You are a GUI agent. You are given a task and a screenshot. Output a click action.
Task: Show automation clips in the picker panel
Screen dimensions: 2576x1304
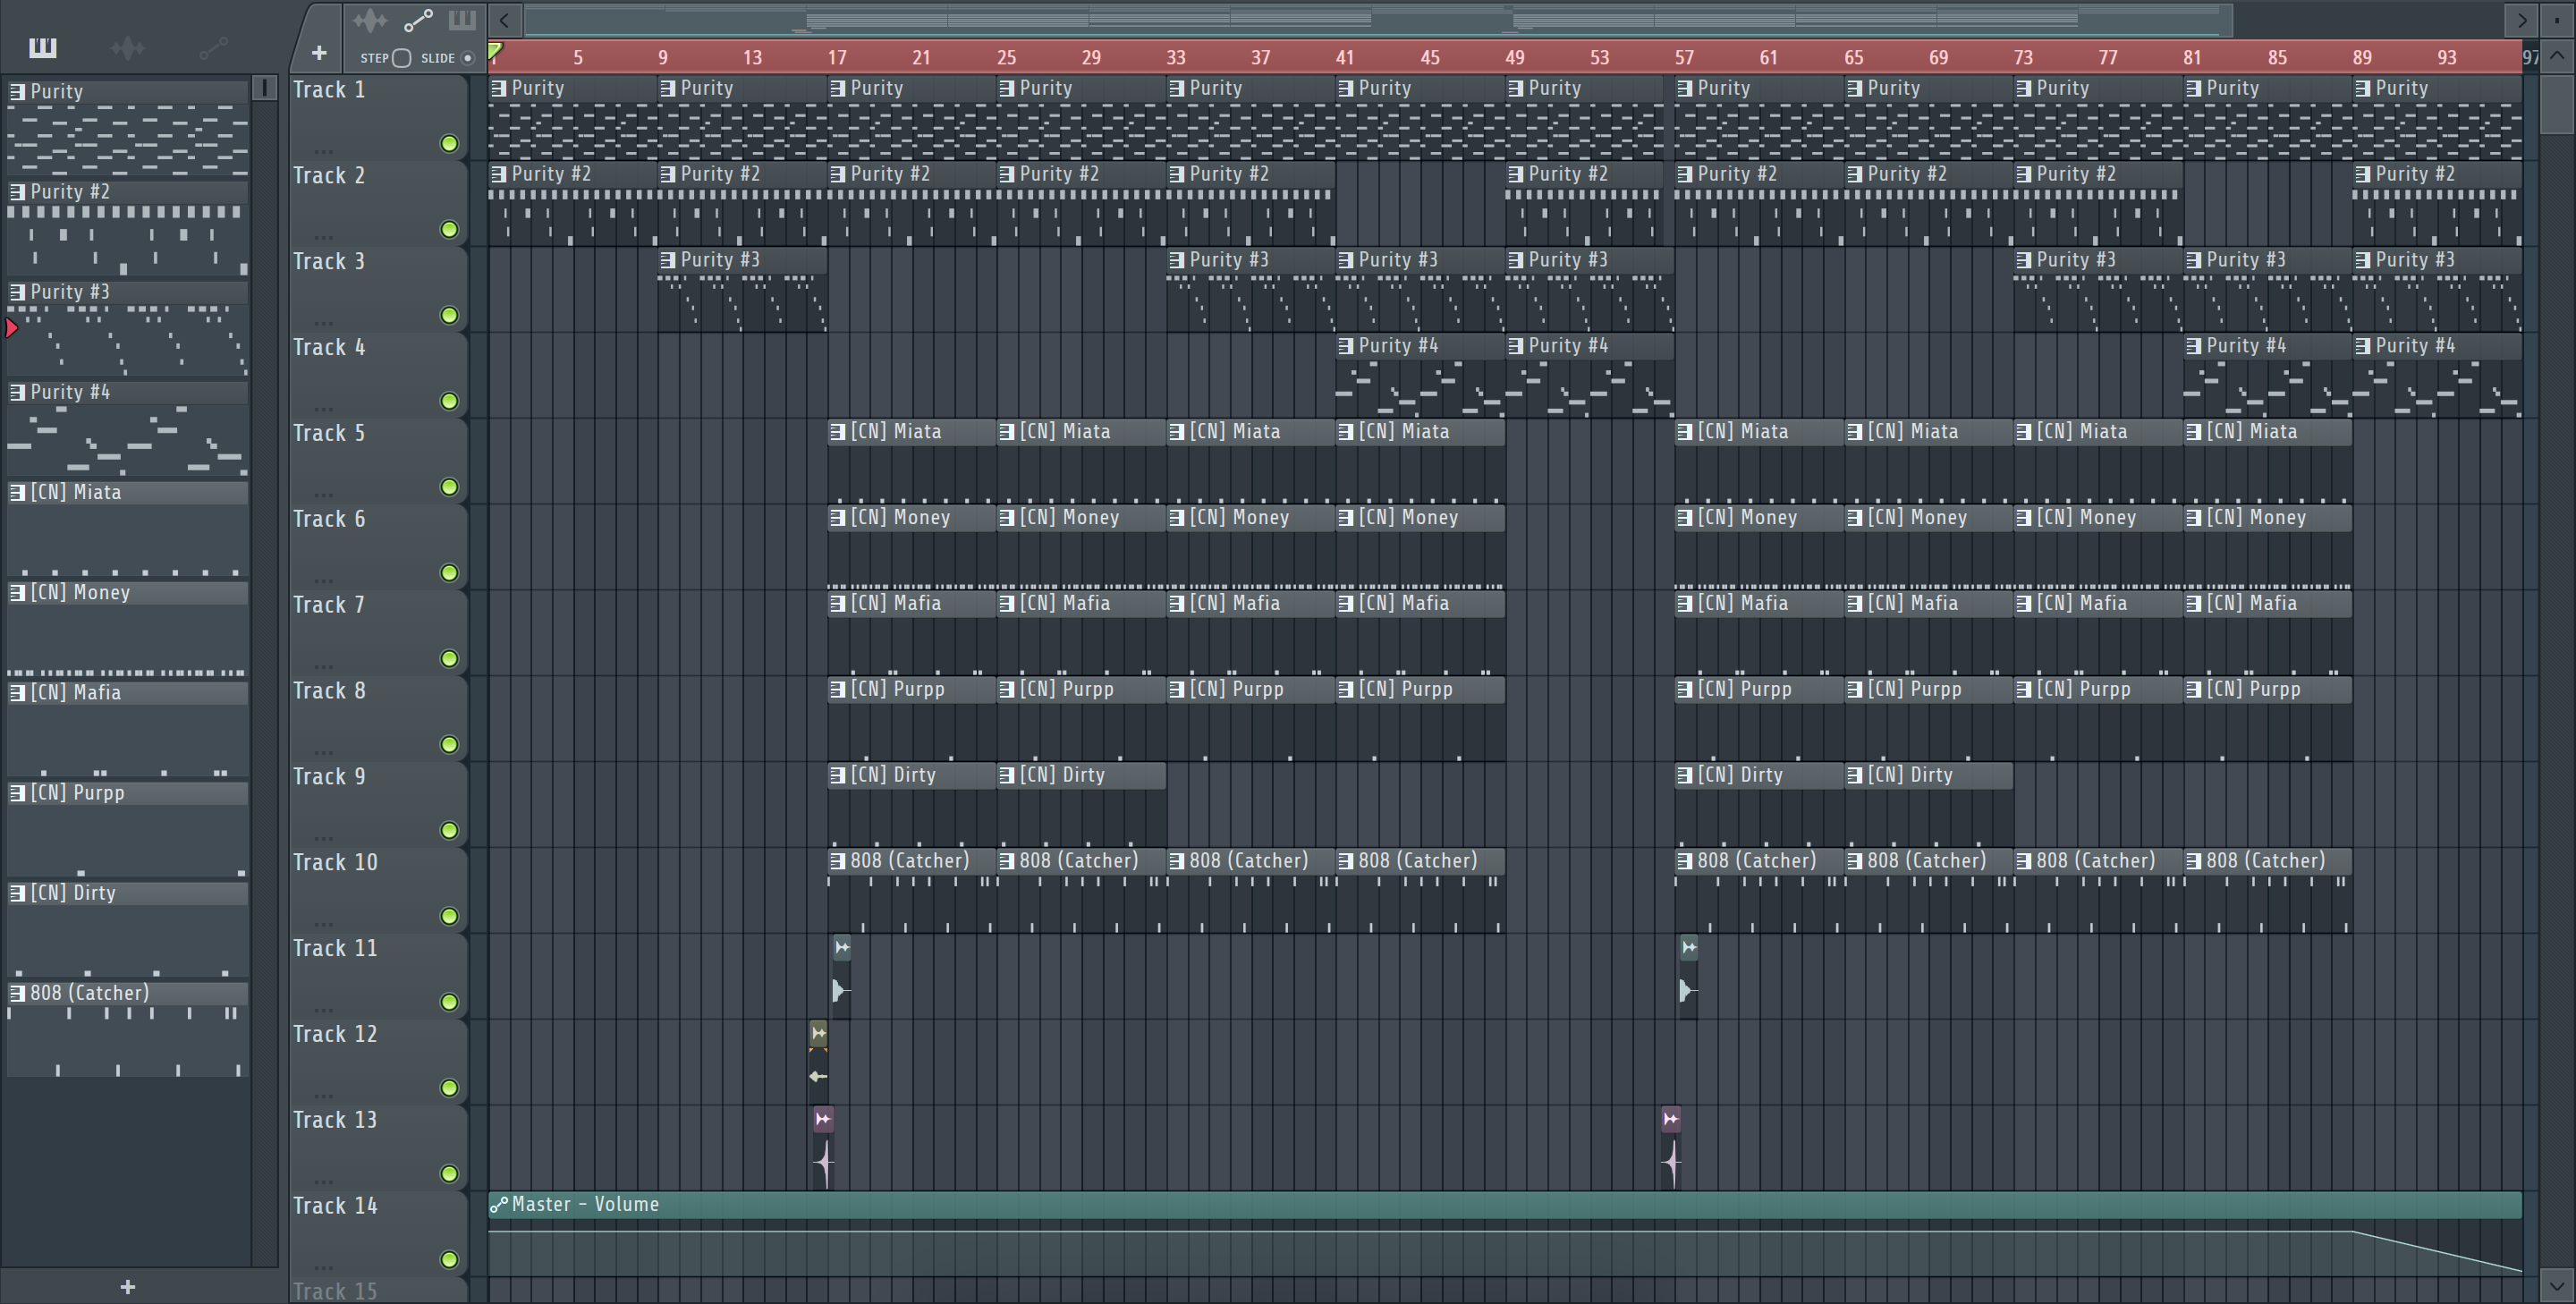coord(213,47)
